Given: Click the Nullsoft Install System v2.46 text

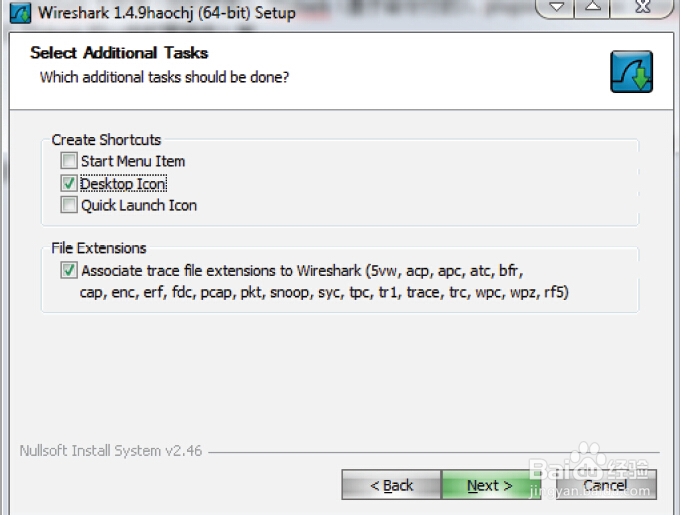Looking at the screenshot, I should tap(110, 451).
